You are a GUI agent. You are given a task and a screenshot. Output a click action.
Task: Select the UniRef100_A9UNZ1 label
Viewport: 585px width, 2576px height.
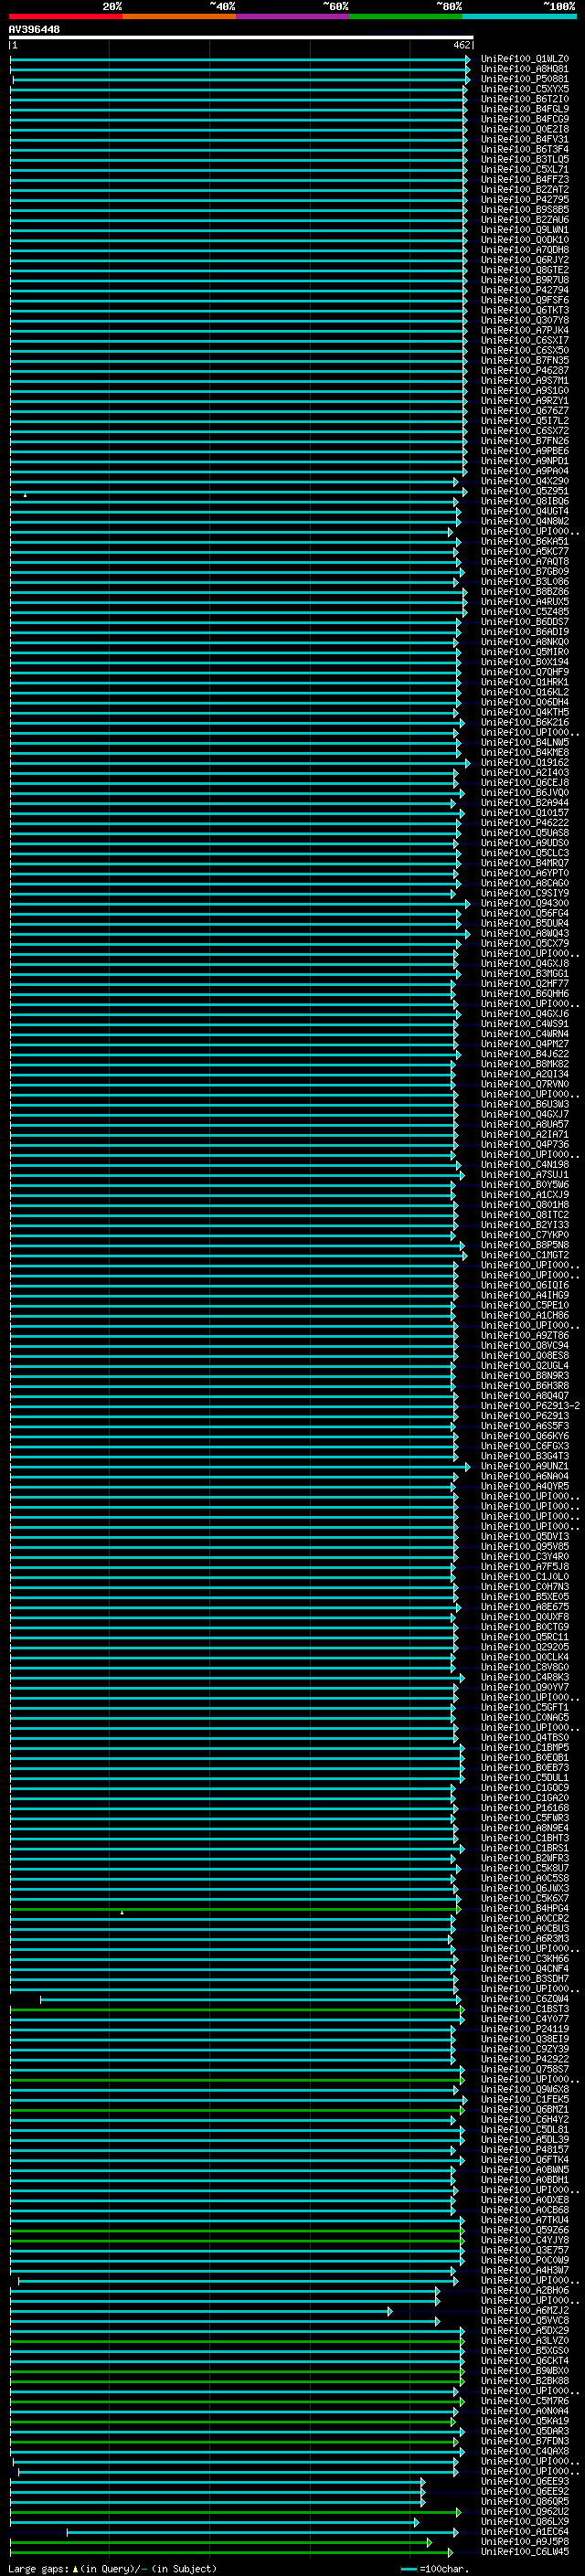tap(525, 1467)
